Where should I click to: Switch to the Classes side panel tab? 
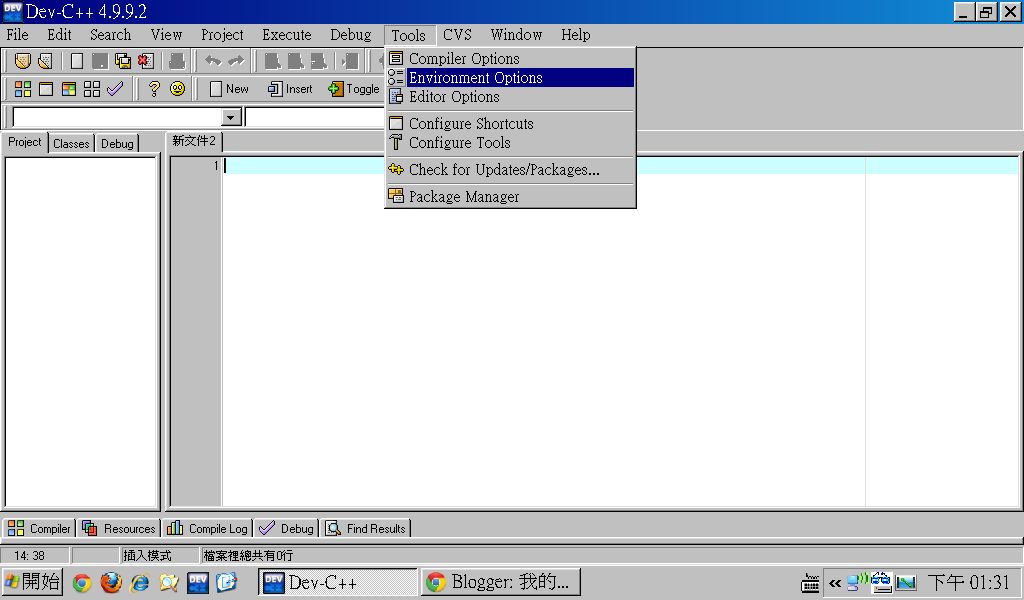tap(71, 144)
